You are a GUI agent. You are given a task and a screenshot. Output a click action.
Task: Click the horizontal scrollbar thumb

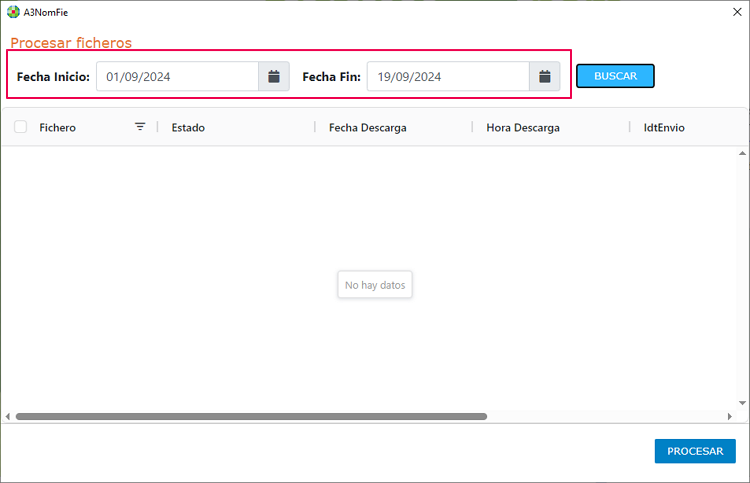point(251,417)
